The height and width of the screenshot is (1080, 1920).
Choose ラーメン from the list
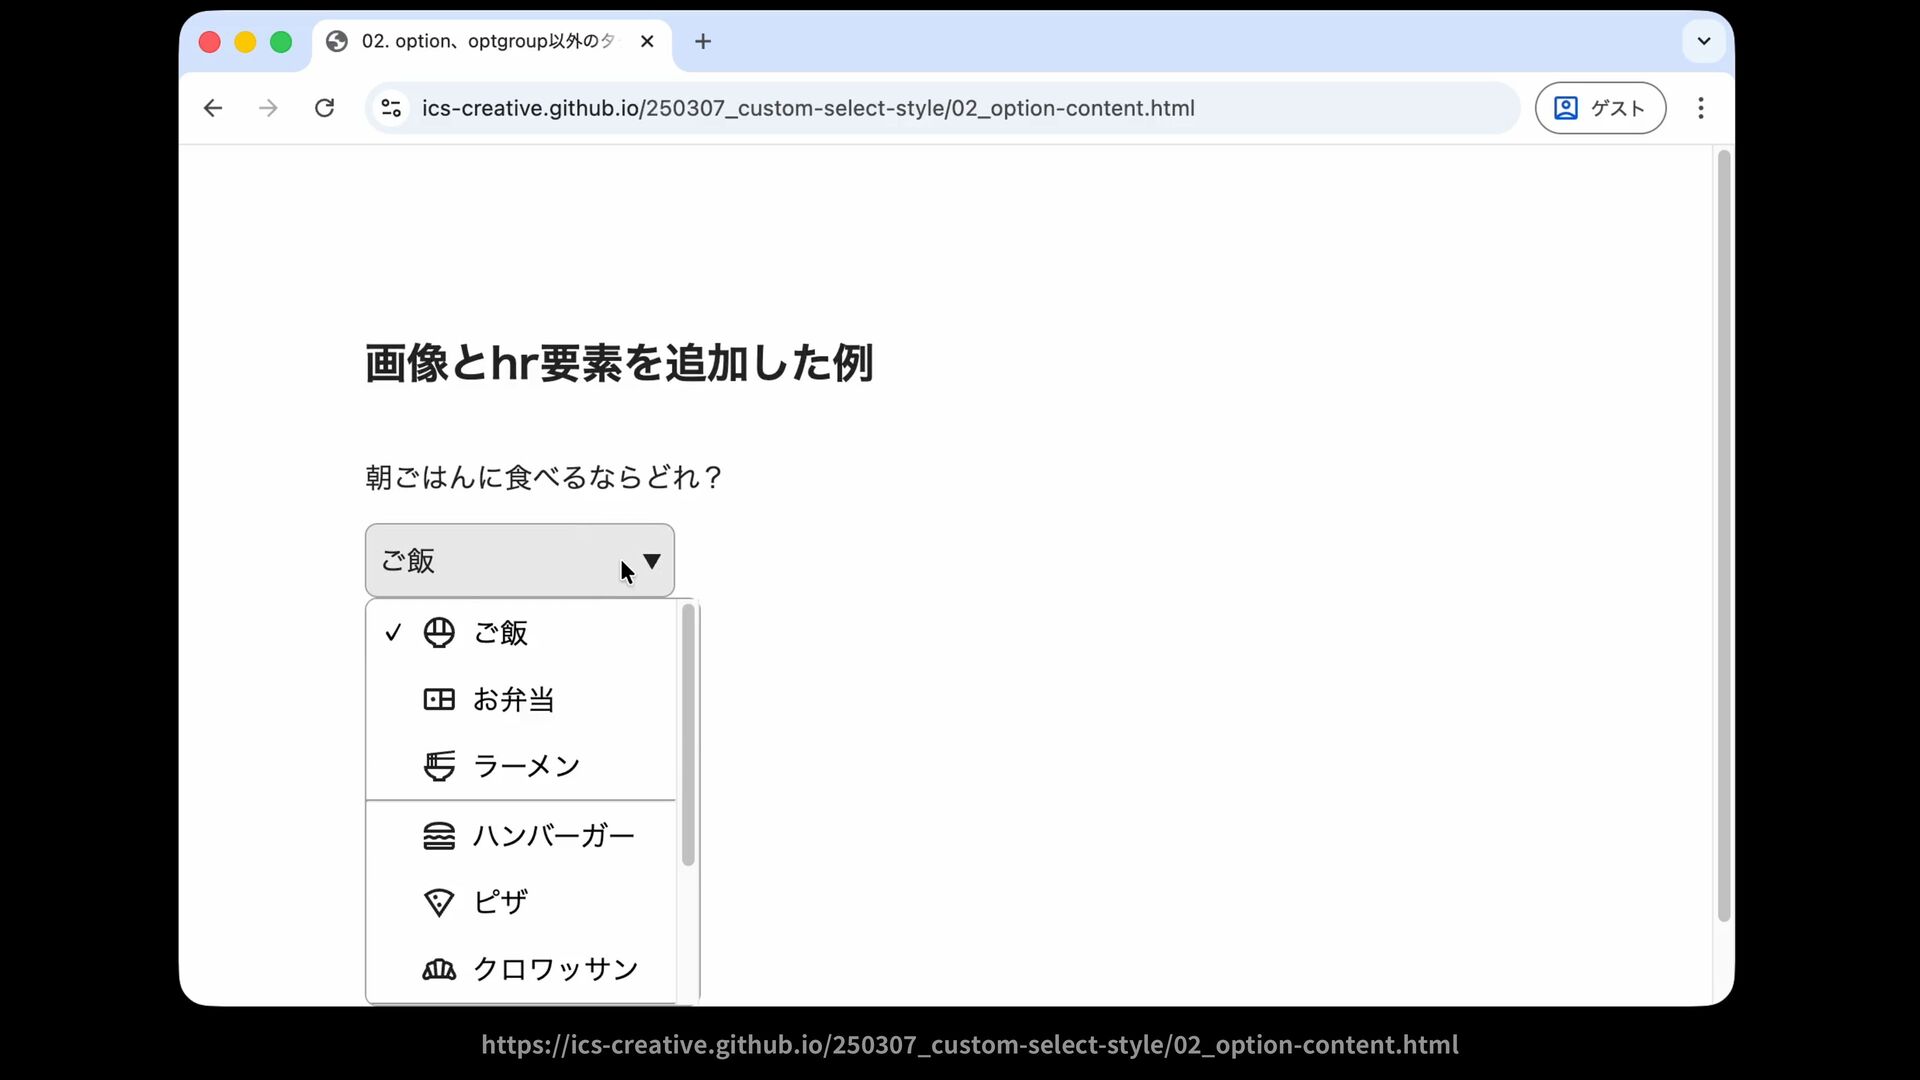click(526, 766)
